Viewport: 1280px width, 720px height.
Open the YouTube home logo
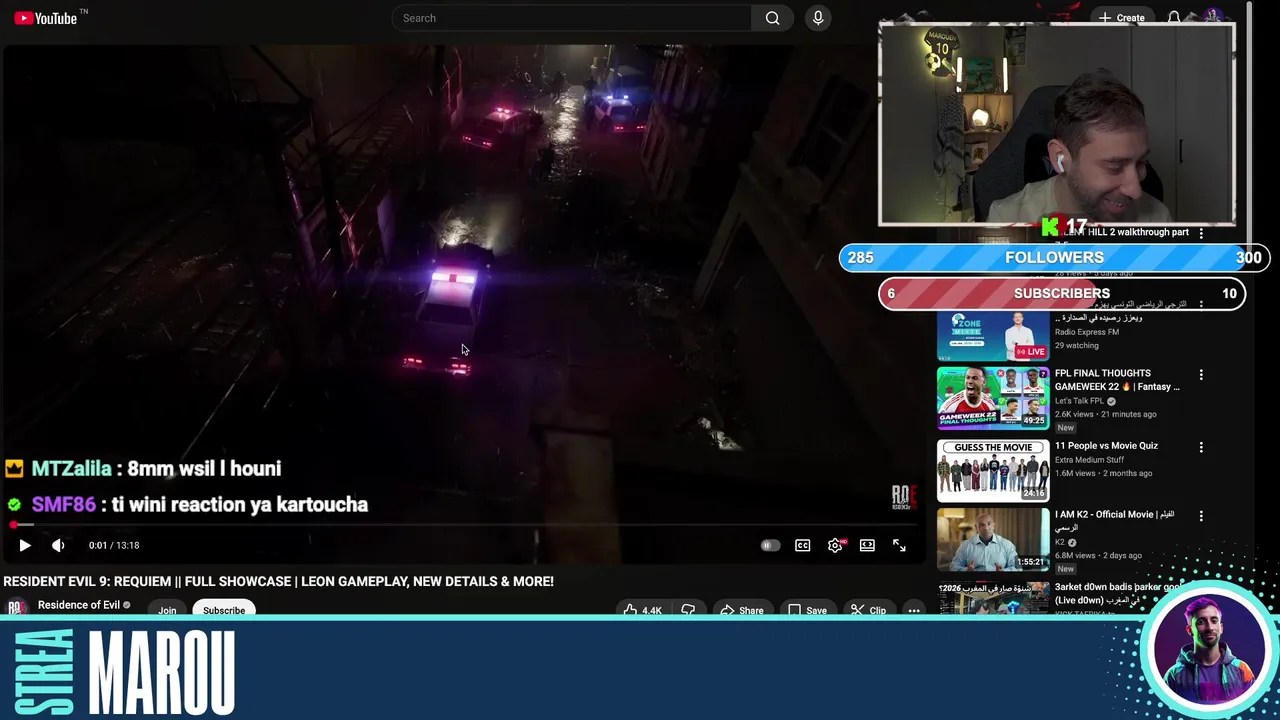click(x=47, y=18)
